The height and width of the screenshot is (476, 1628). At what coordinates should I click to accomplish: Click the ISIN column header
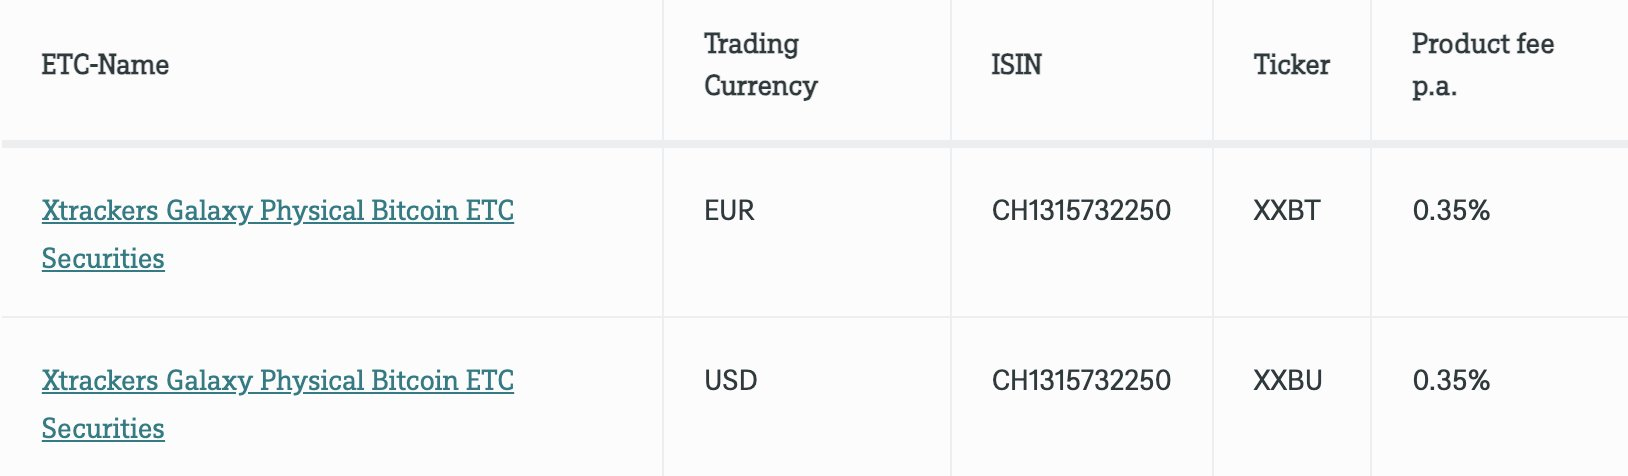(x=1016, y=65)
